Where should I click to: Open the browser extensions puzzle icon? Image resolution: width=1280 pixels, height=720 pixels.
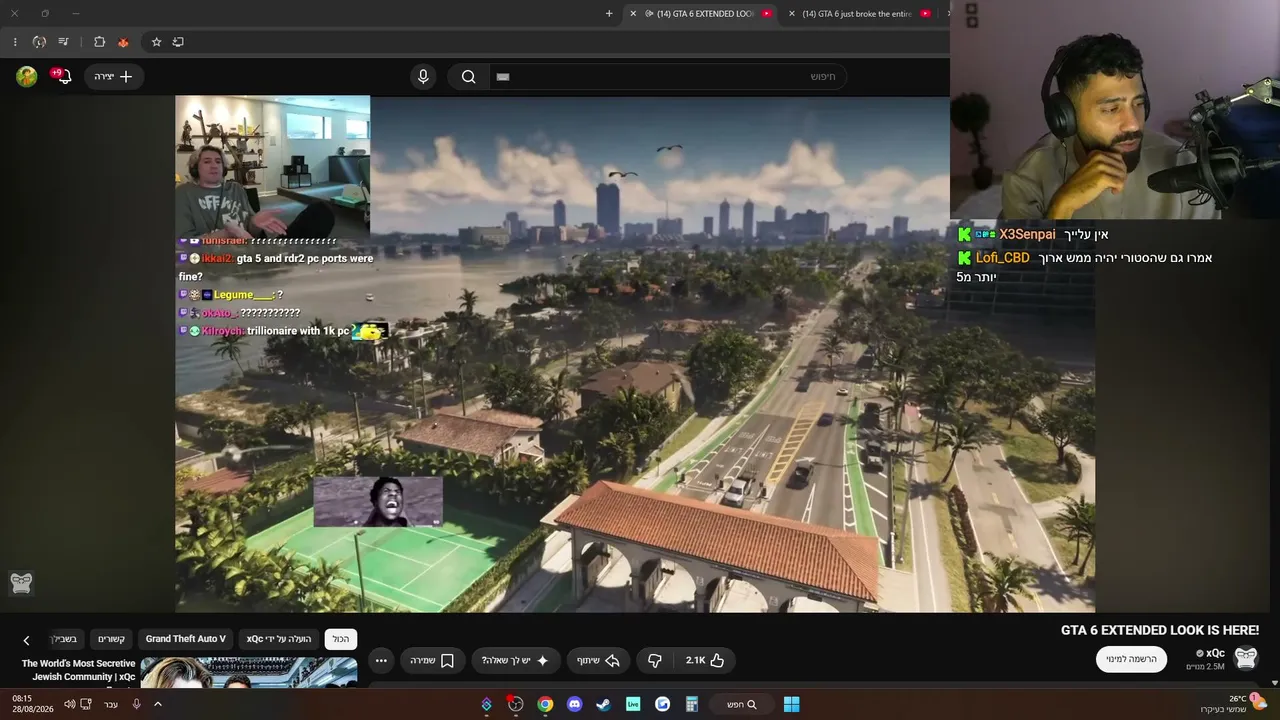tap(99, 42)
